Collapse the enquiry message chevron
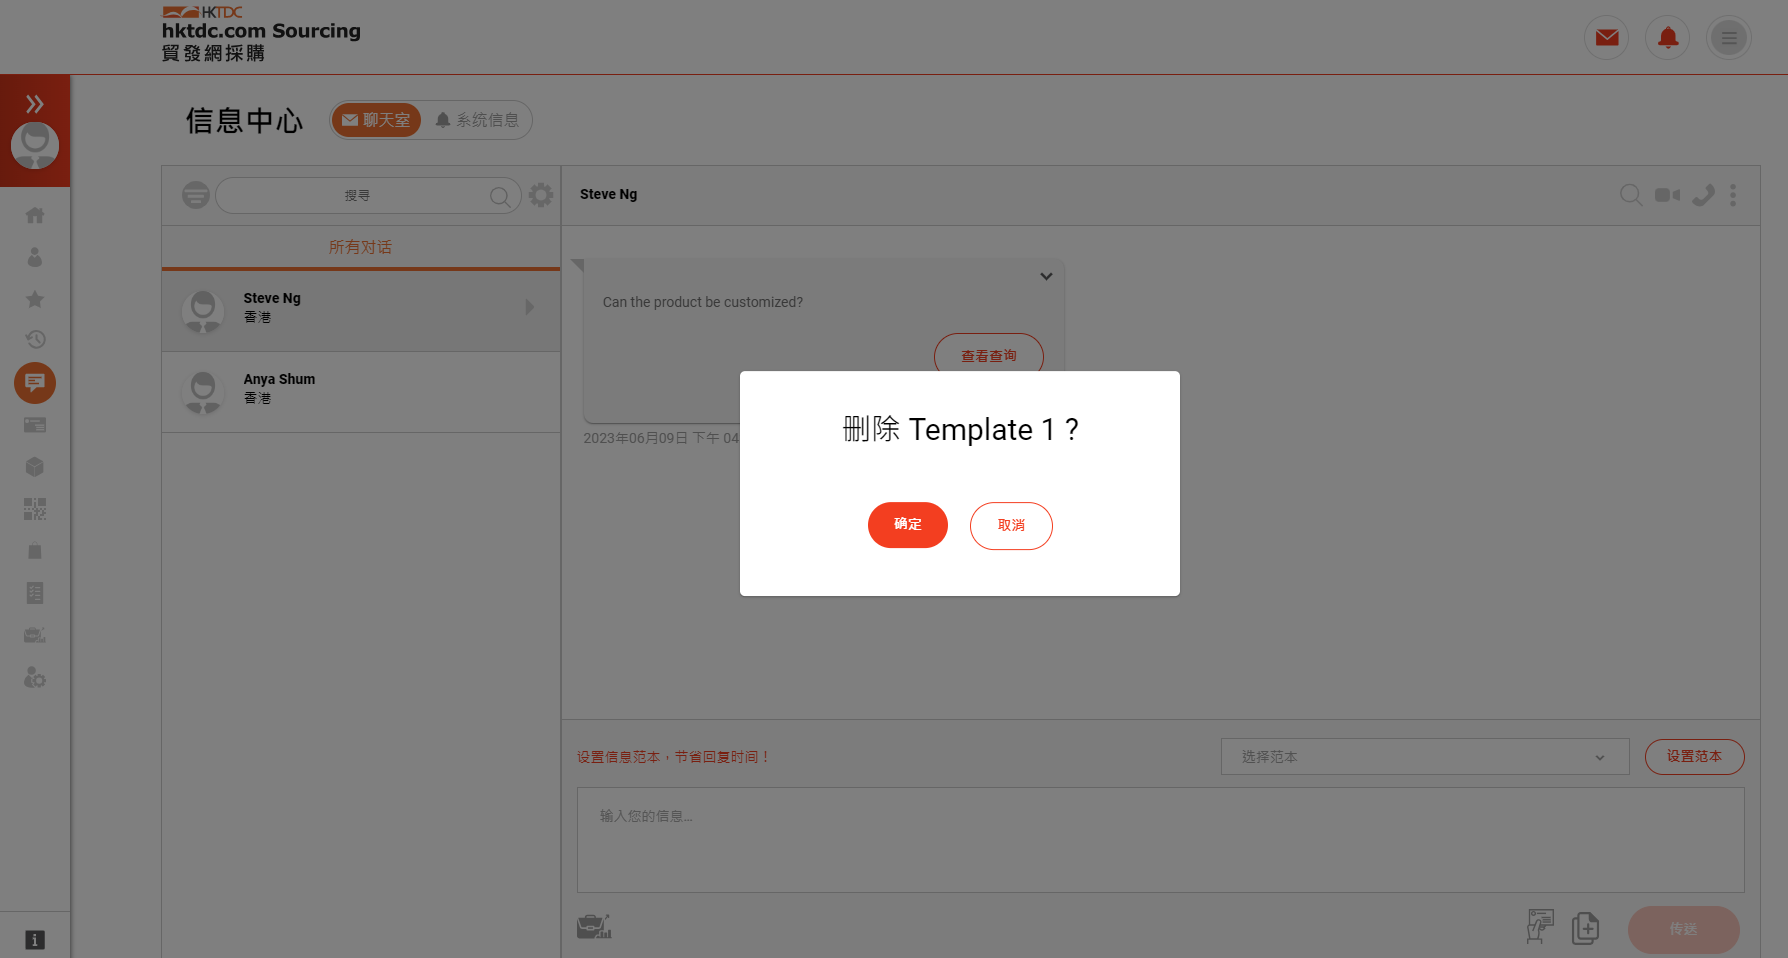Viewport: 1788px width, 958px height. (x=1046, y=276)
